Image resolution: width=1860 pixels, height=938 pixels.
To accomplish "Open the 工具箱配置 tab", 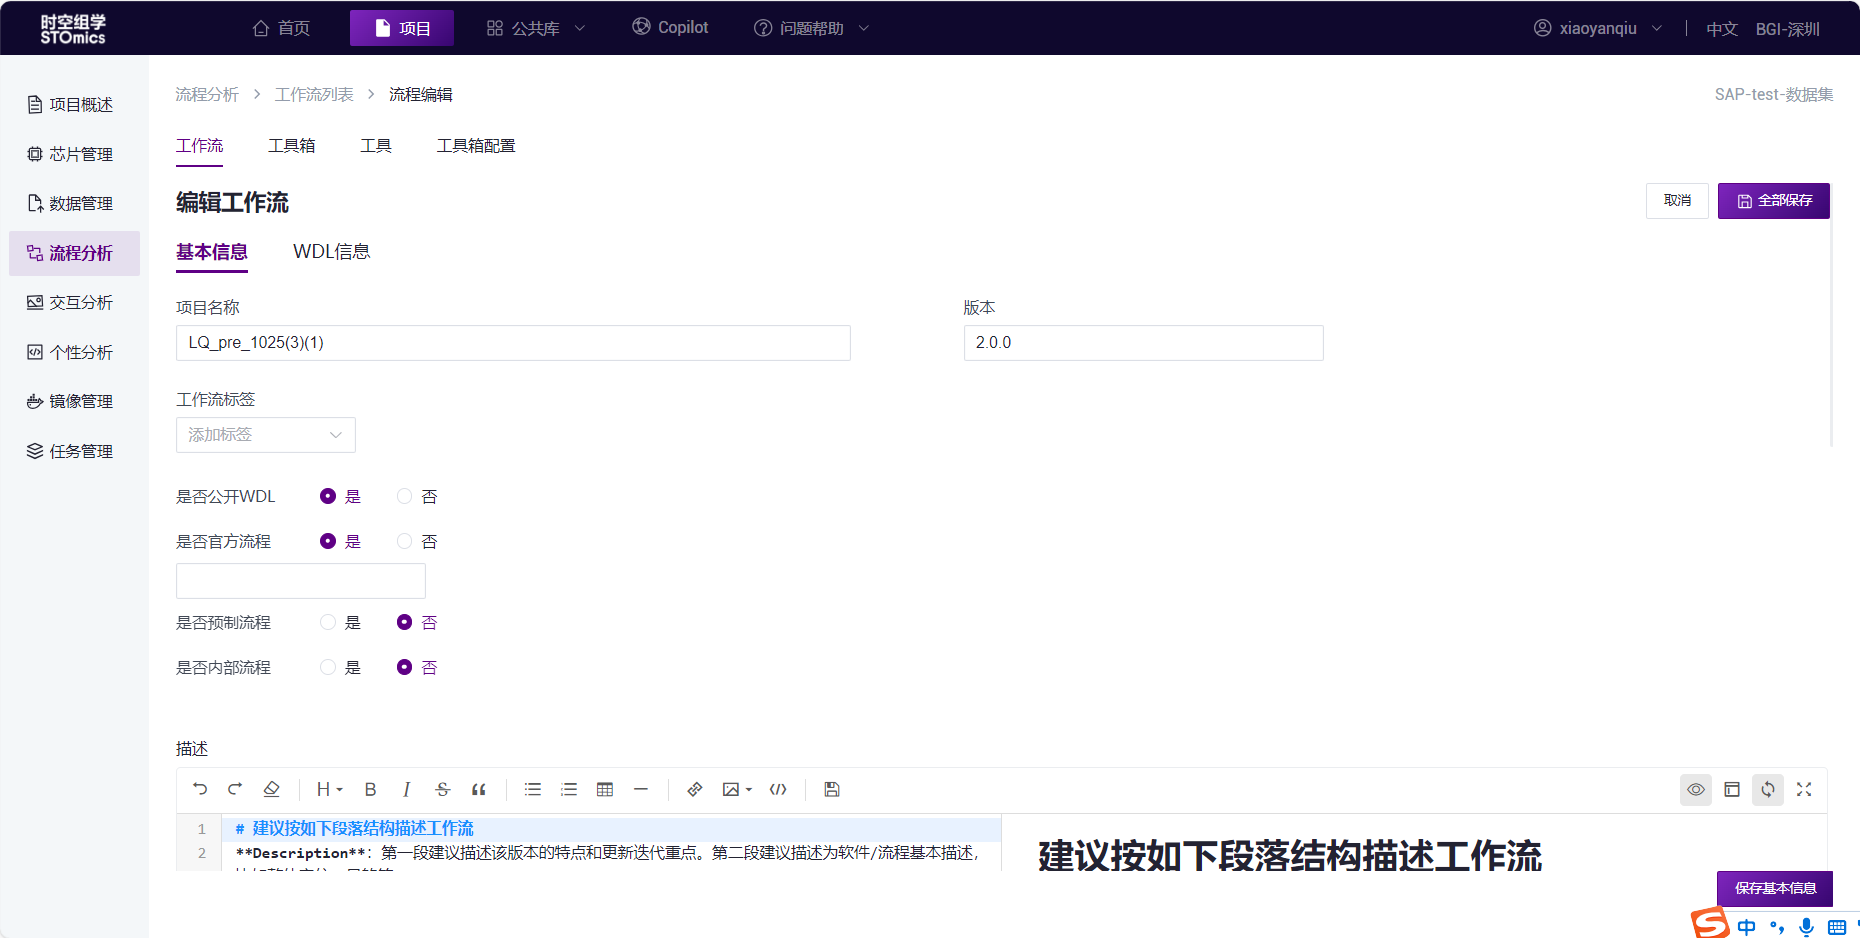I will pyautogui.click(x=476, y=146).
